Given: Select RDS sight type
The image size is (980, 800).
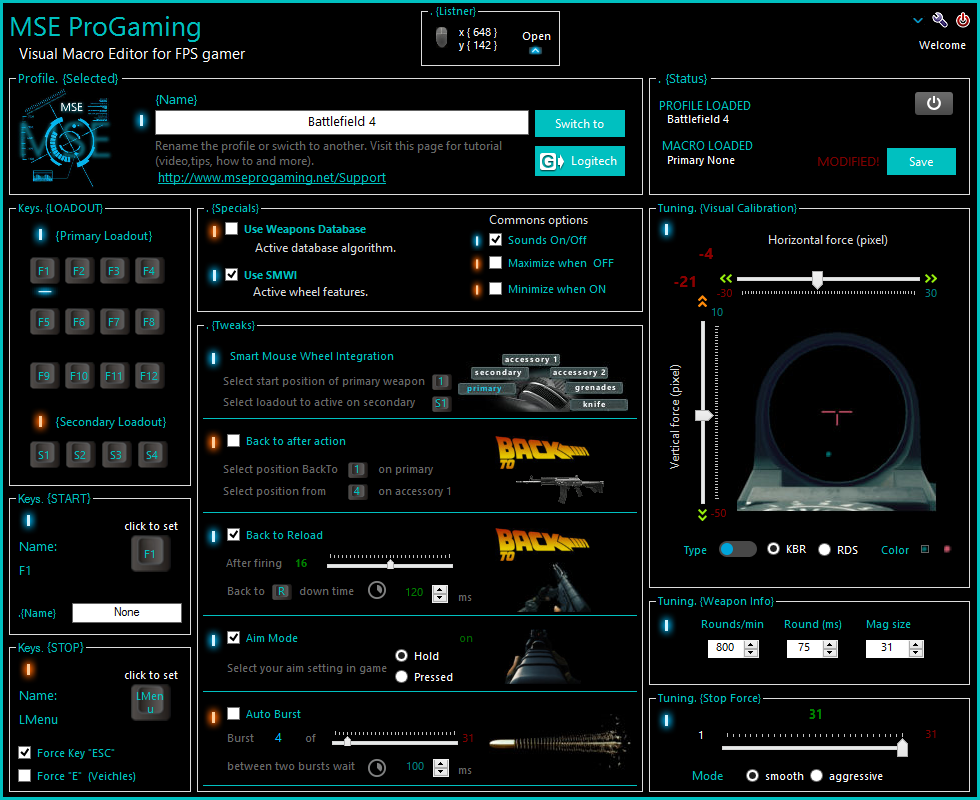Looking at the screenshot, I should click(x=825, y=549).
